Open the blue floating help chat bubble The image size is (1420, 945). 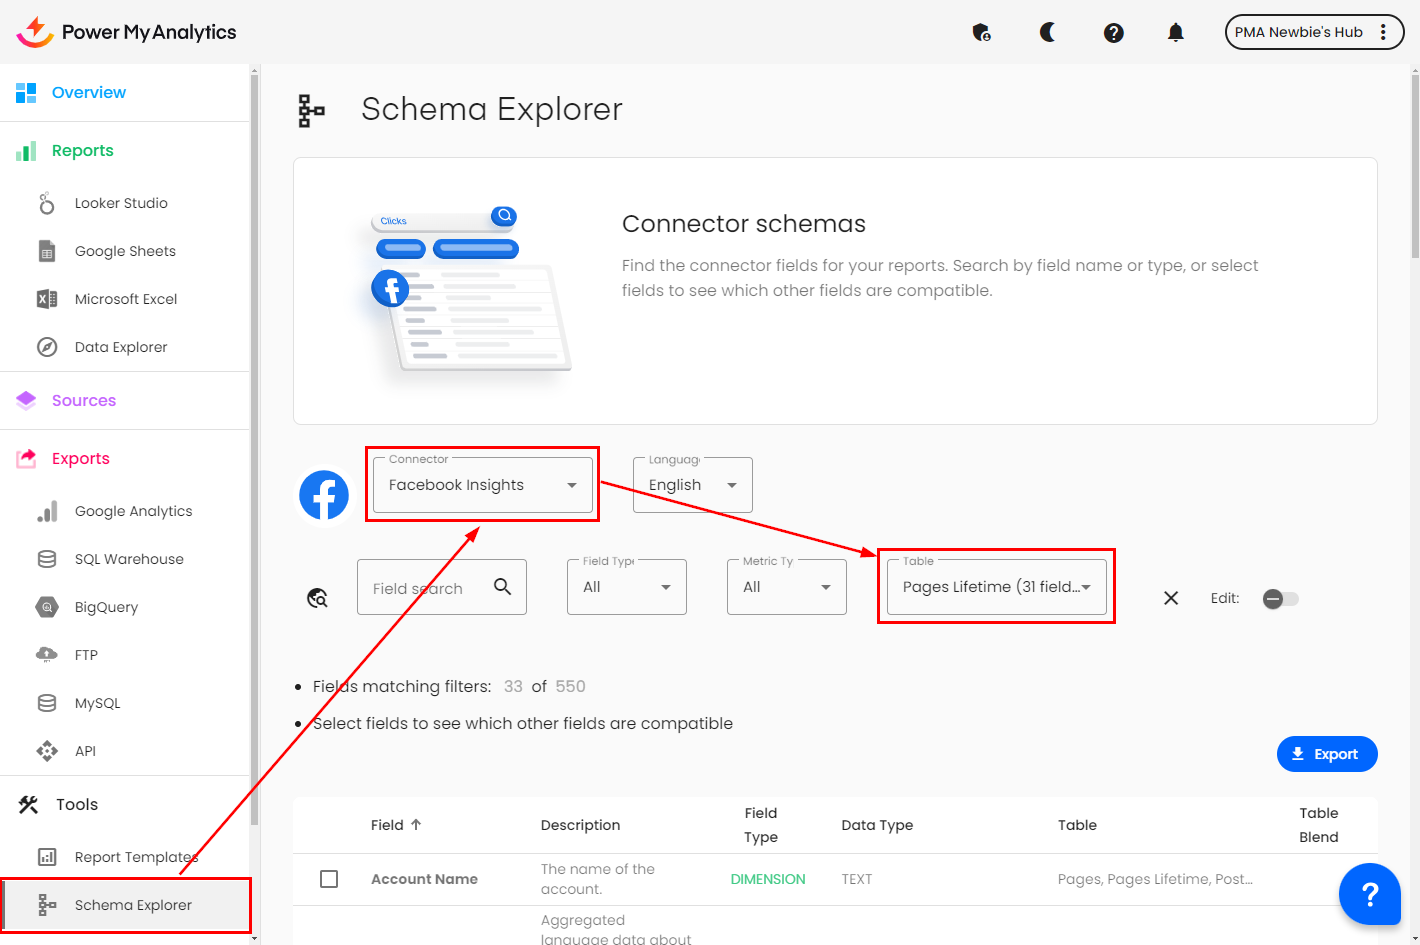1369,893
